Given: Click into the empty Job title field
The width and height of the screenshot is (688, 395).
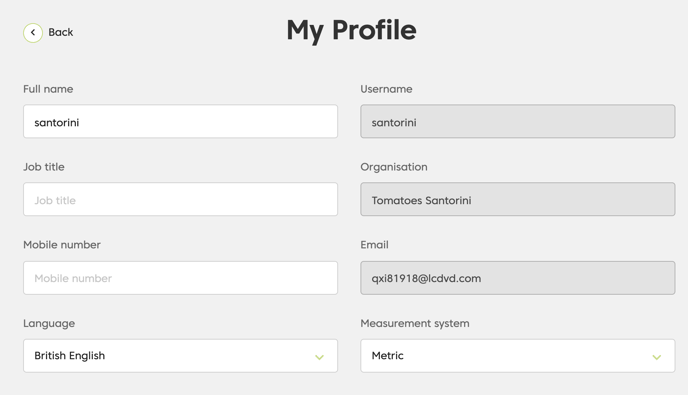Looking at the screenshot, I should tap(180, 199).
